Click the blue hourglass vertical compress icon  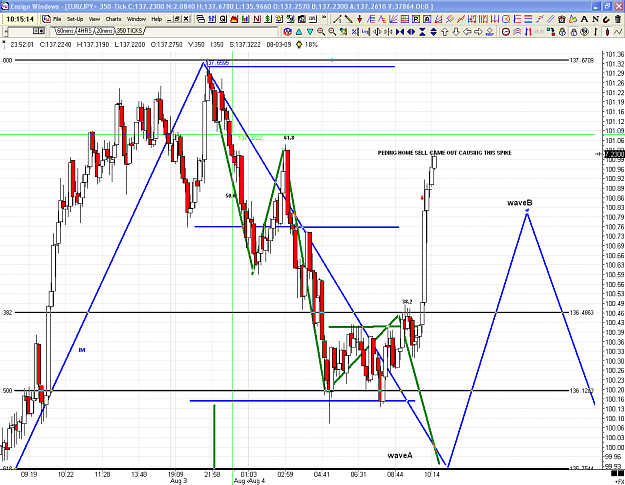tap(423, 31)
